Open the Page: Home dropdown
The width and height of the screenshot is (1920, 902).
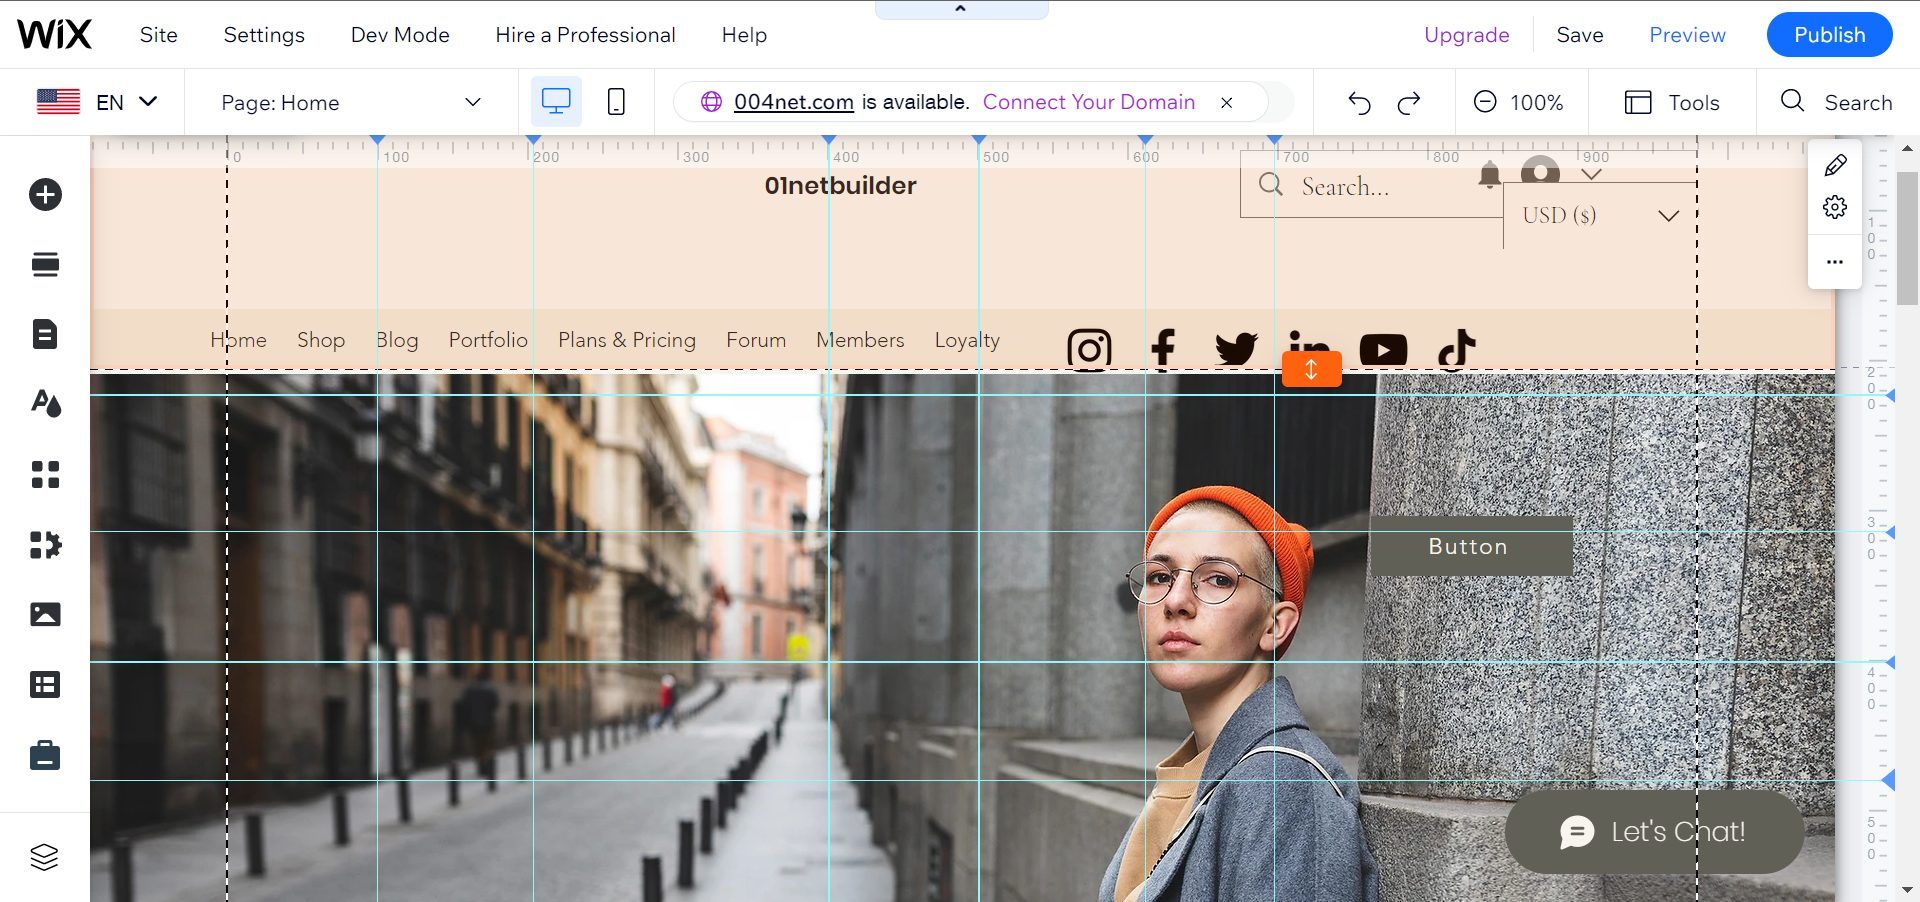(x=351, y=102)
